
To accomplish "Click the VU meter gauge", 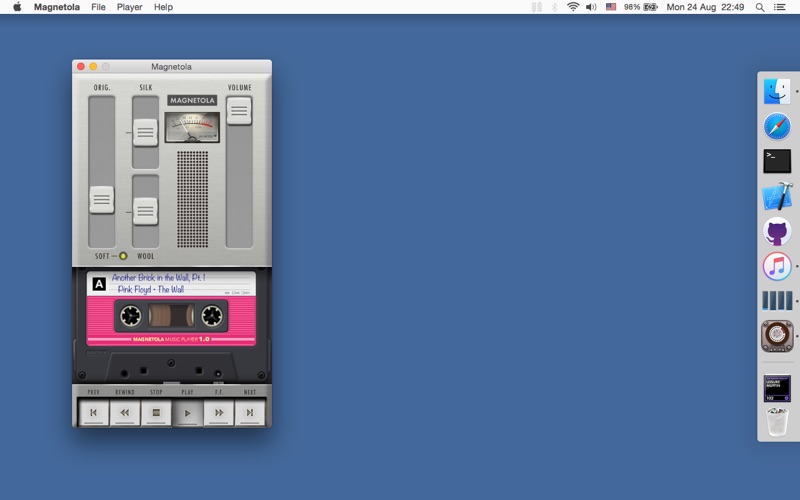I will tap(192, 128).
